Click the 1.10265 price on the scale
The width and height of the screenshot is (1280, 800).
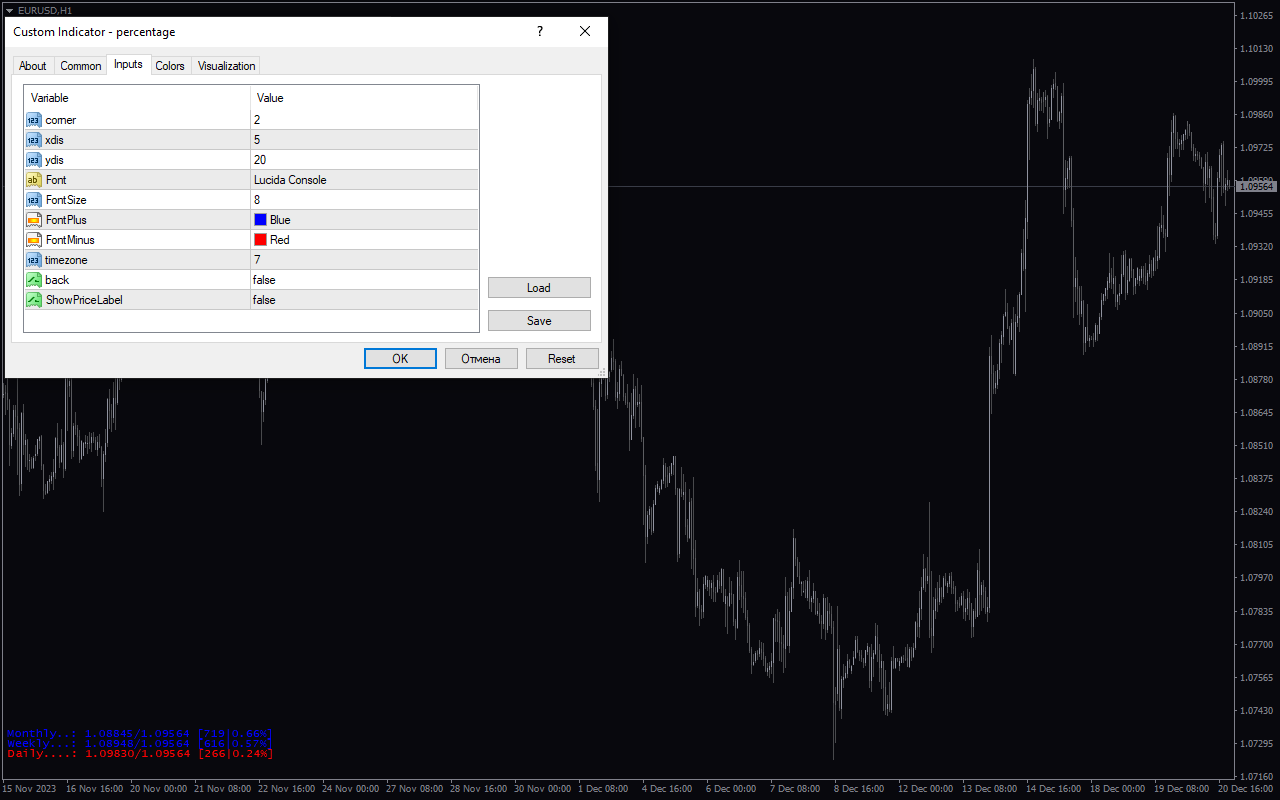click(1256, 16)
